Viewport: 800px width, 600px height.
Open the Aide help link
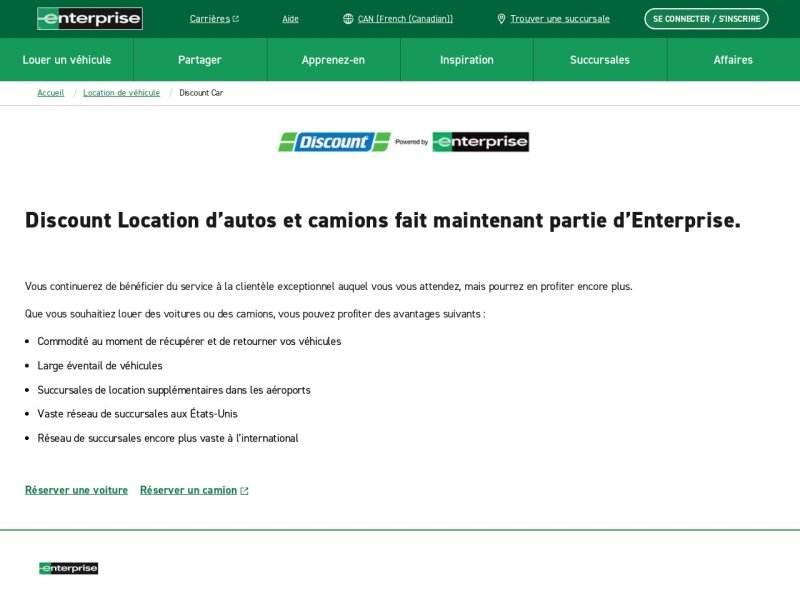tap(290, 19)
